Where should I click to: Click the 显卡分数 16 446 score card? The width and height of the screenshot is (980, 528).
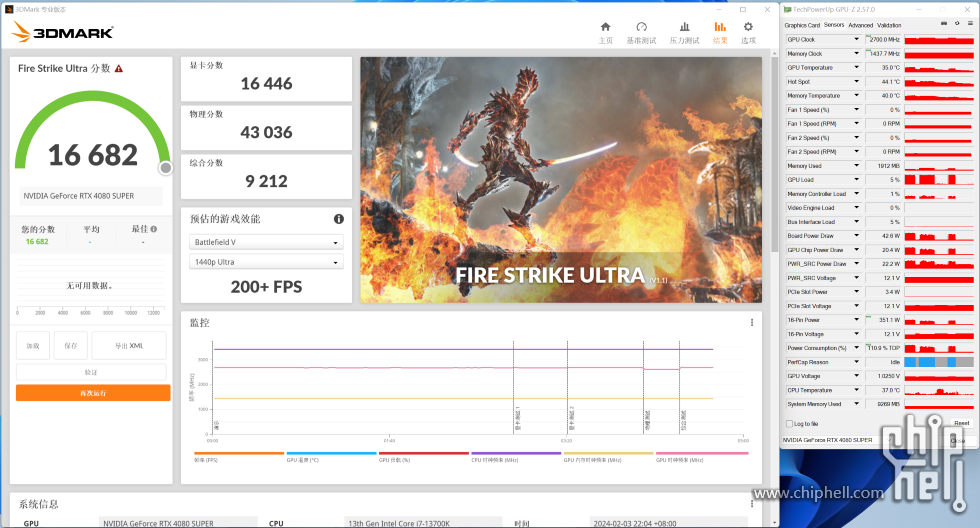pyautogui.click(x=266, y=79)
